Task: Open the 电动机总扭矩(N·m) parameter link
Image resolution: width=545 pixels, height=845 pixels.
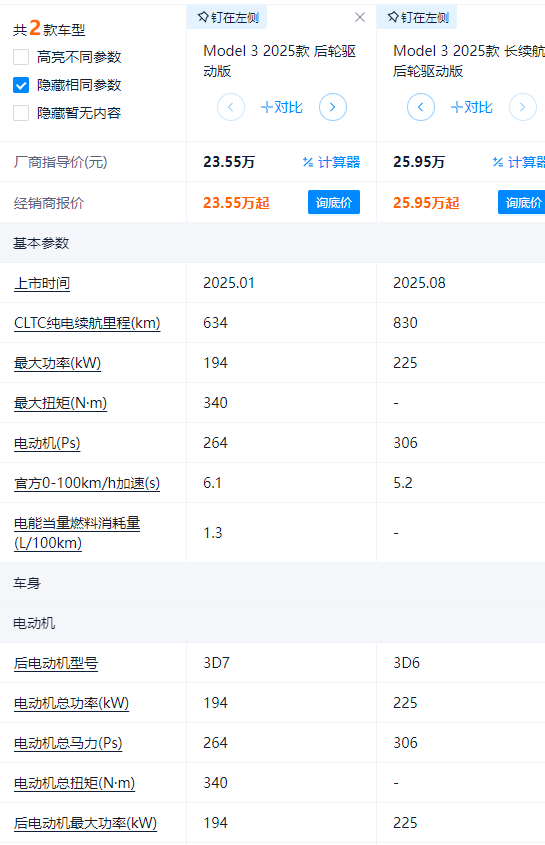Action: pyautogui.click(x=74, y=783)
